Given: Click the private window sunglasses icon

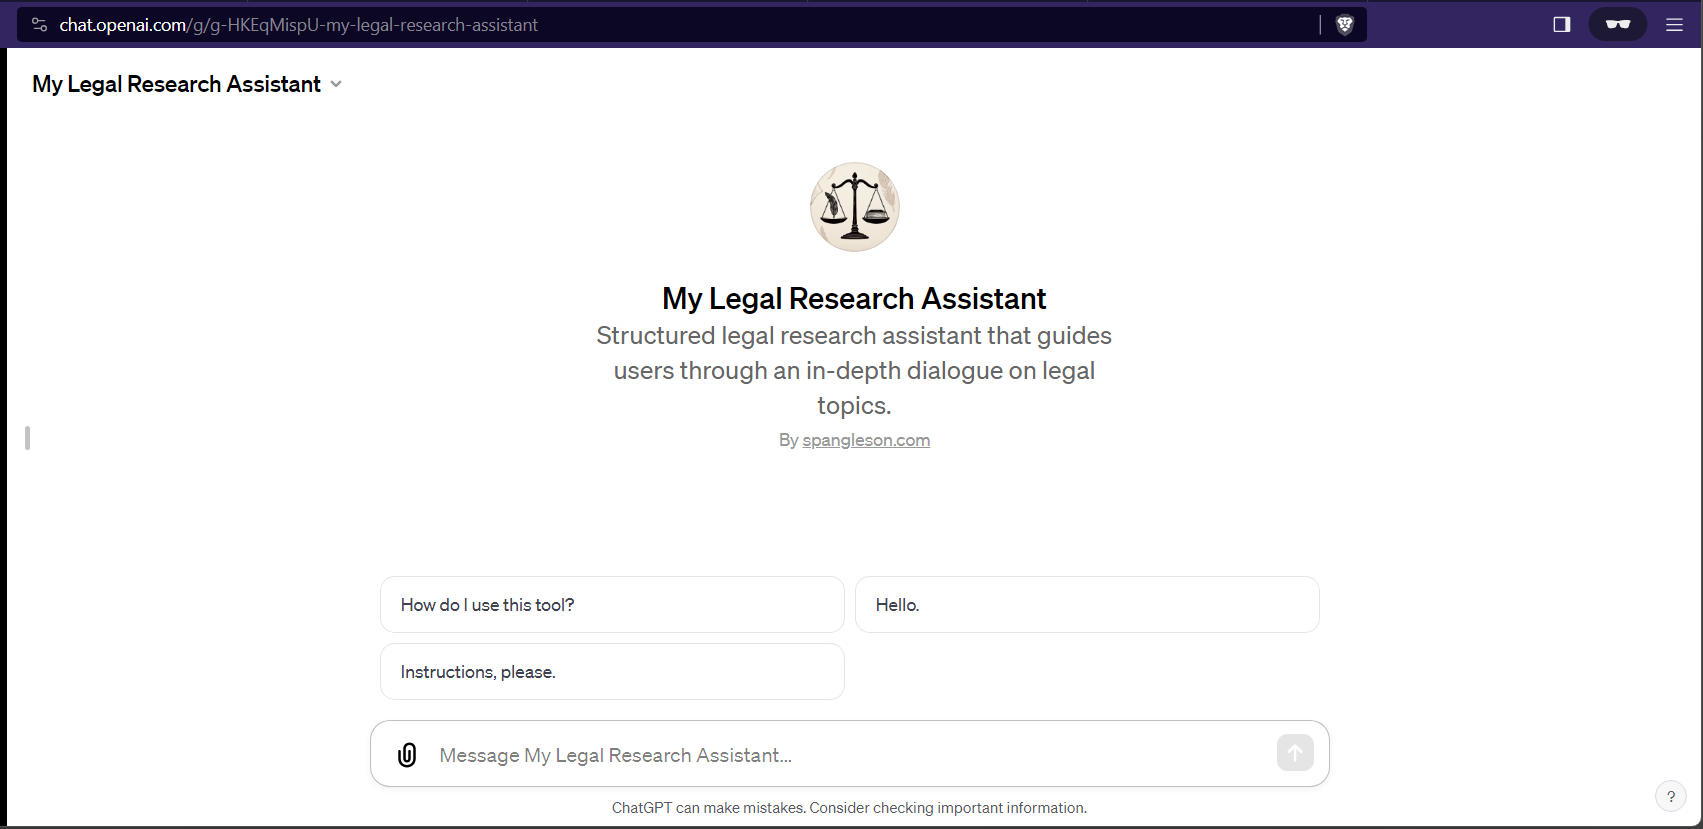Looking at the screenshot, I should coord(1617,25).
